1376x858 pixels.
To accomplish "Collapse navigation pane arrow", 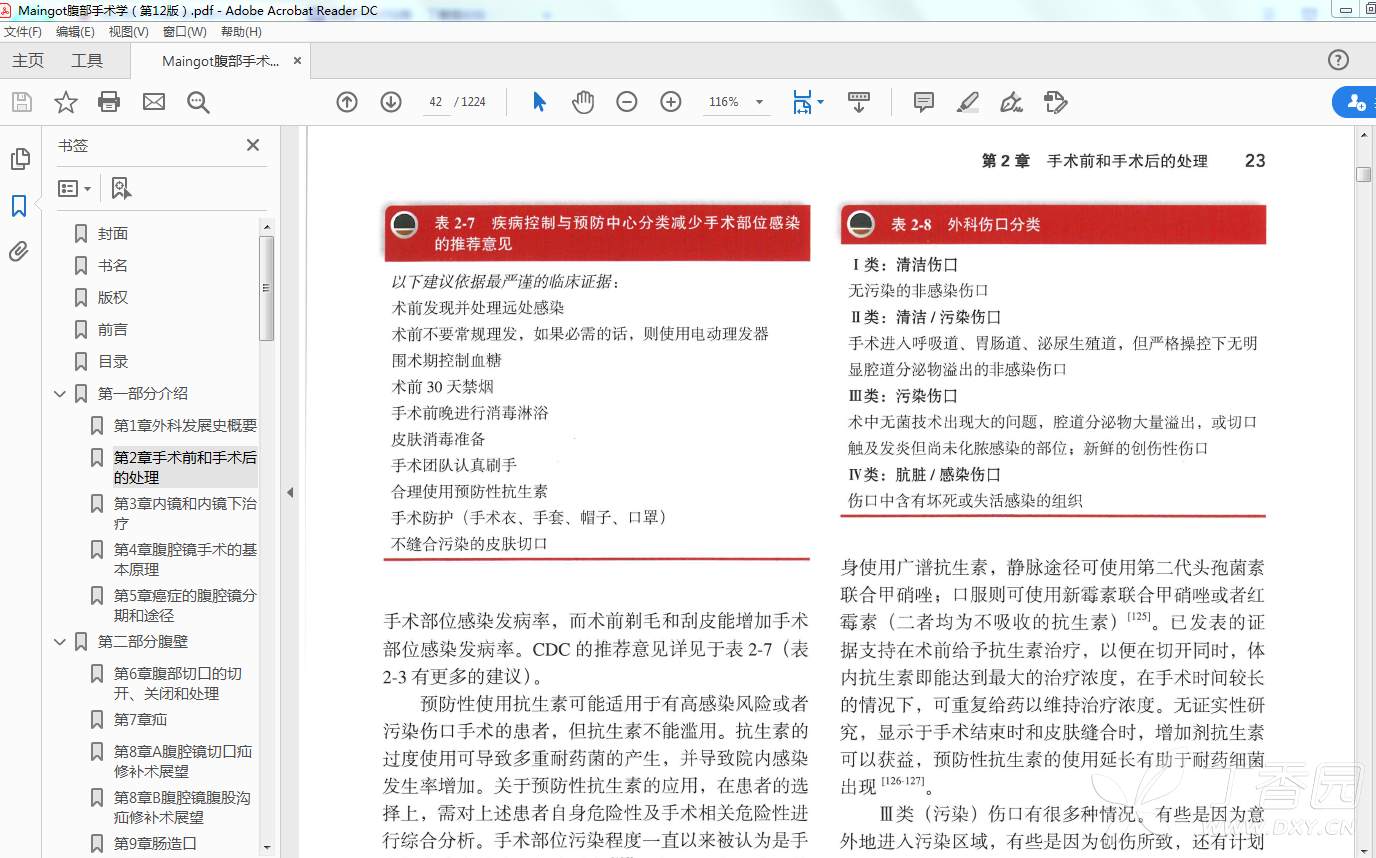I will 290,492.
